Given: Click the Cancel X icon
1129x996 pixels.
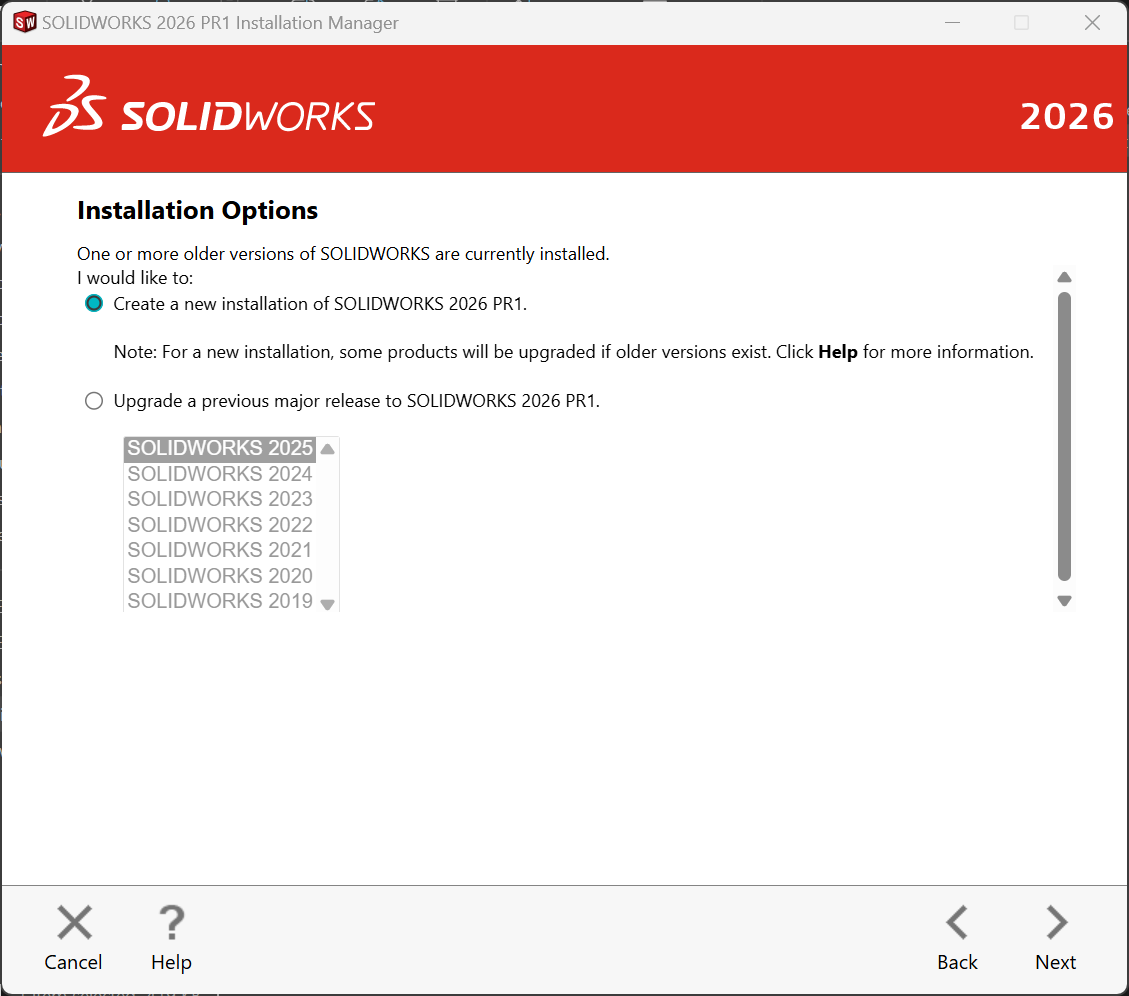Looking at the screenshot, I should click(73, 922).
